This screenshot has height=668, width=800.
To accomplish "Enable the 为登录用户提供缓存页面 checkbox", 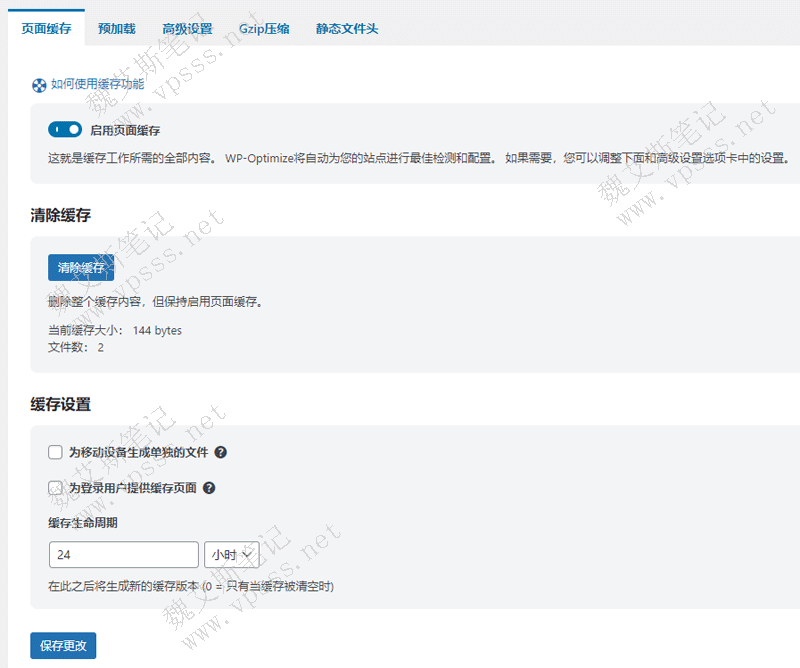I will 56,488.
